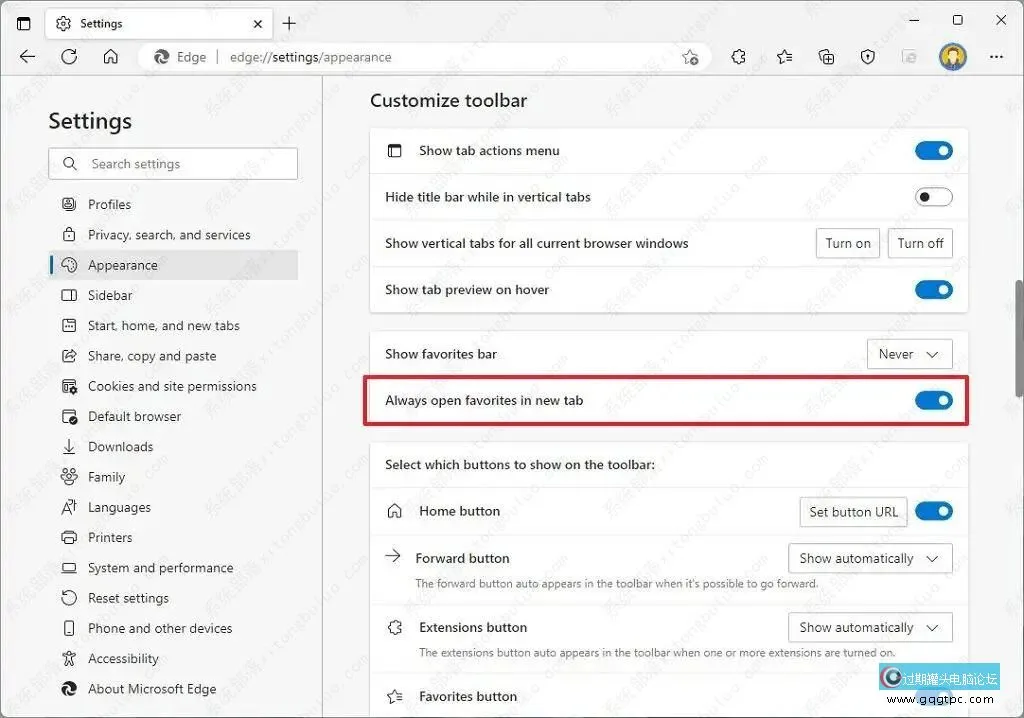The image size is (1024, 718).
Task: Enable Hide title bar while in vertical tabs
Action: coord(933,197)
